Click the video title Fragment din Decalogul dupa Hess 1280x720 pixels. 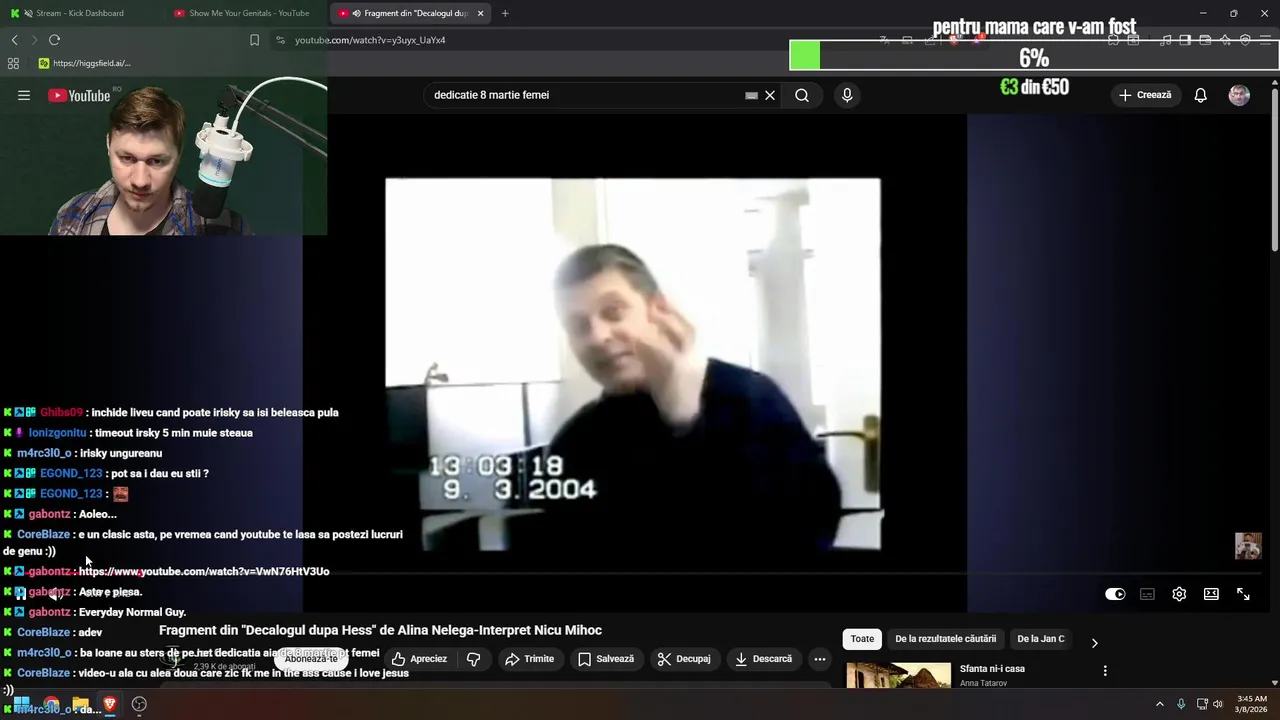click(x=380, y=630)
